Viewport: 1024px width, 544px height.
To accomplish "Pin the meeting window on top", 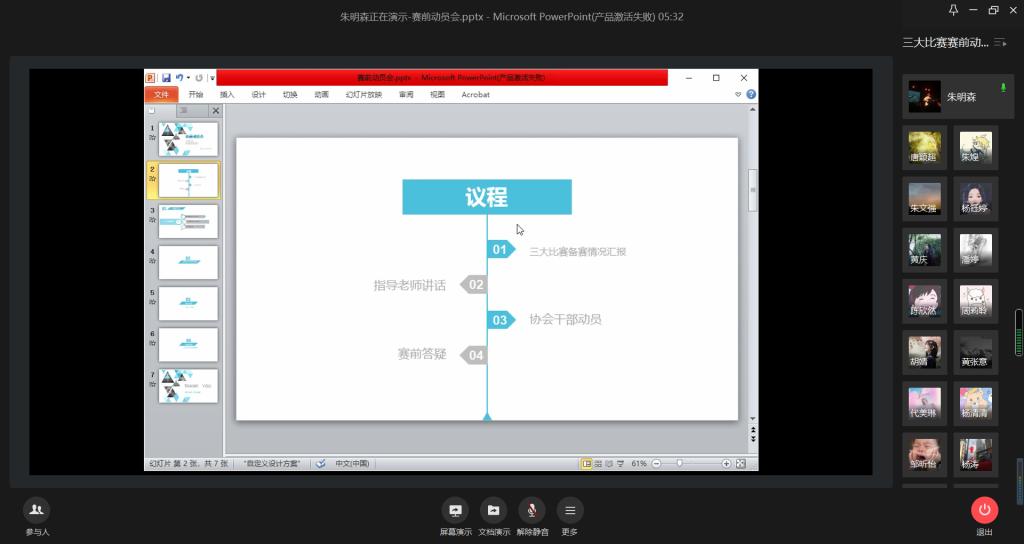I will pos(953,10).
